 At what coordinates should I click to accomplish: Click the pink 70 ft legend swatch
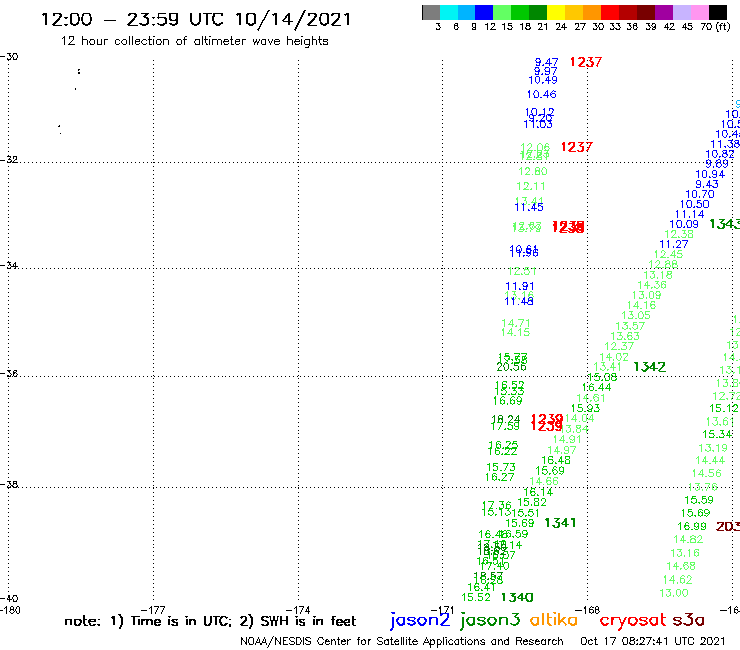700,12
